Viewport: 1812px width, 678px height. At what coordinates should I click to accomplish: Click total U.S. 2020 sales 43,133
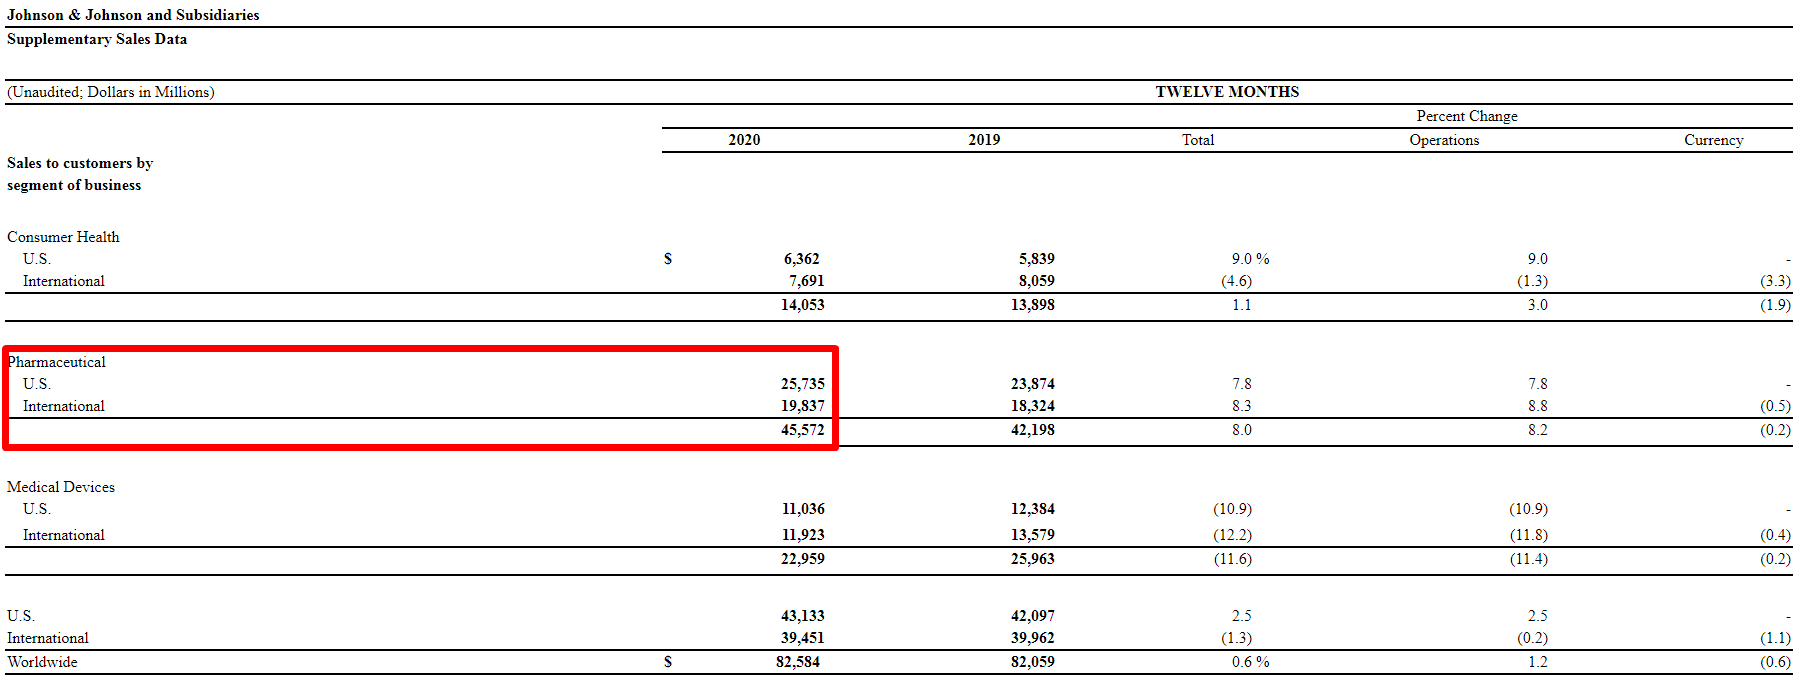pyautogui.click(x=803, y=616)
